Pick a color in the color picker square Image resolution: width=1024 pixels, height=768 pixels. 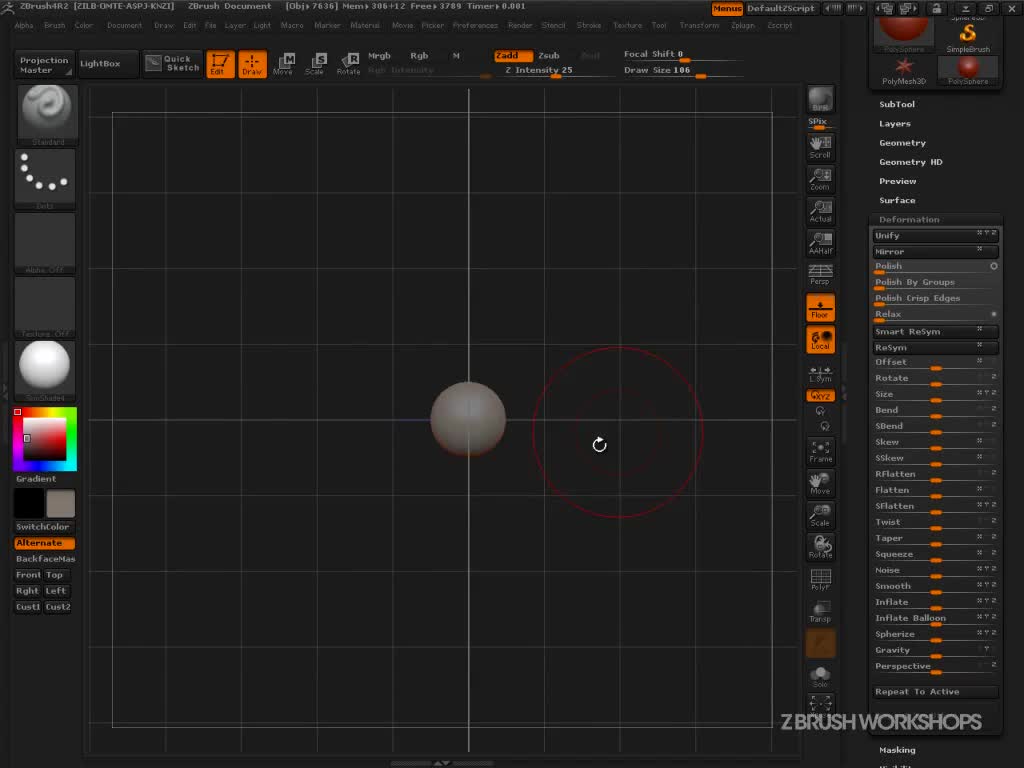tap(45, 439)
